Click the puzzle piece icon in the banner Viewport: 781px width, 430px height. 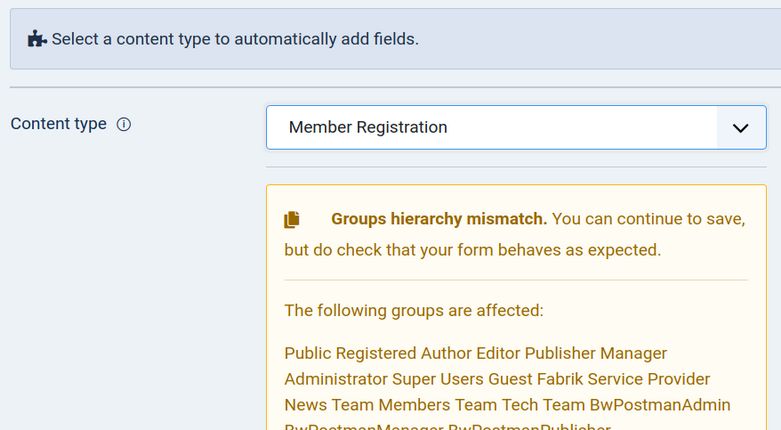click(37, 40)
